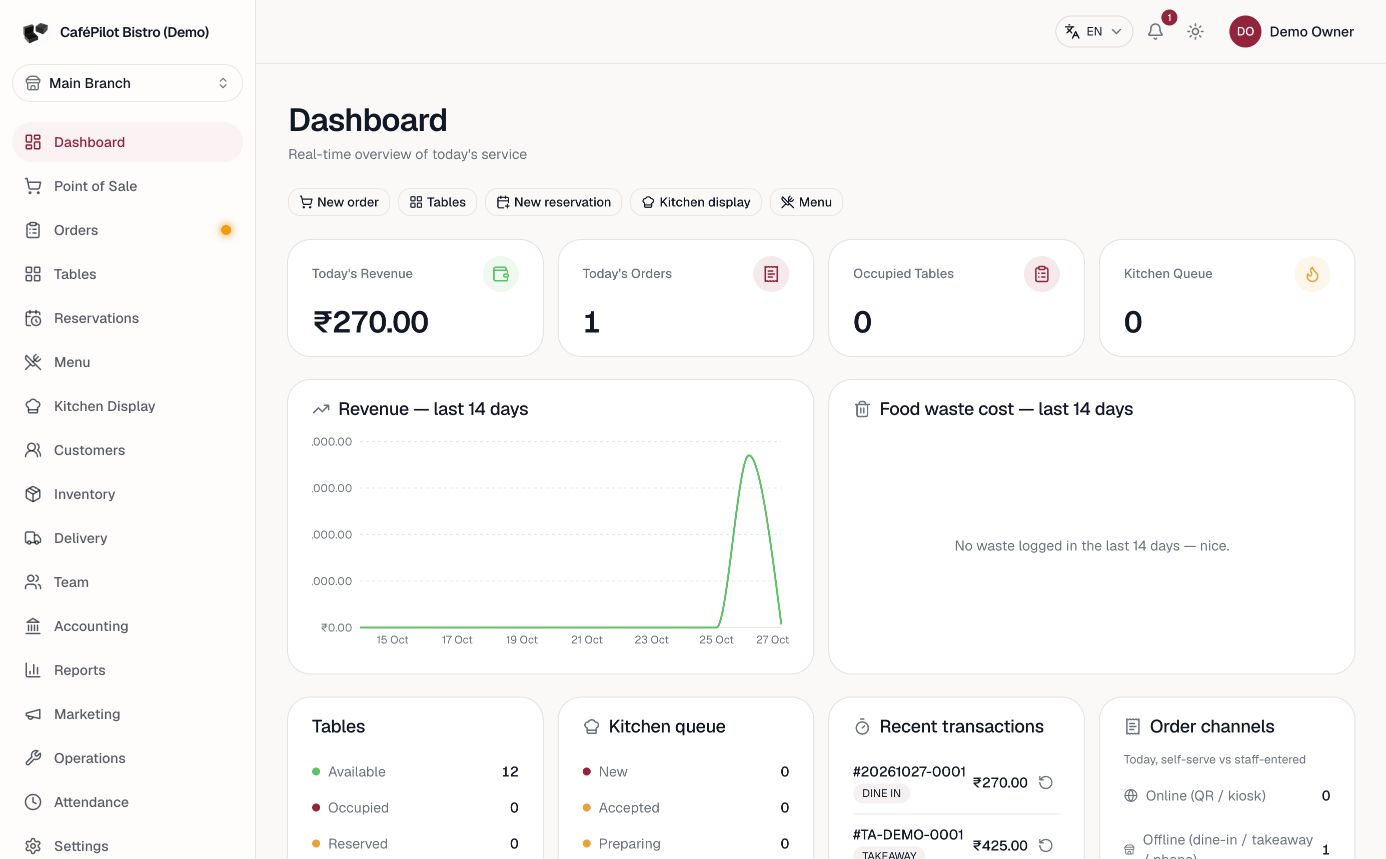This screenshot has width=1386, height=859.
Task: Click the Kitchen Display chef hat icon in sidebar
Action: (x=33, y=406)
